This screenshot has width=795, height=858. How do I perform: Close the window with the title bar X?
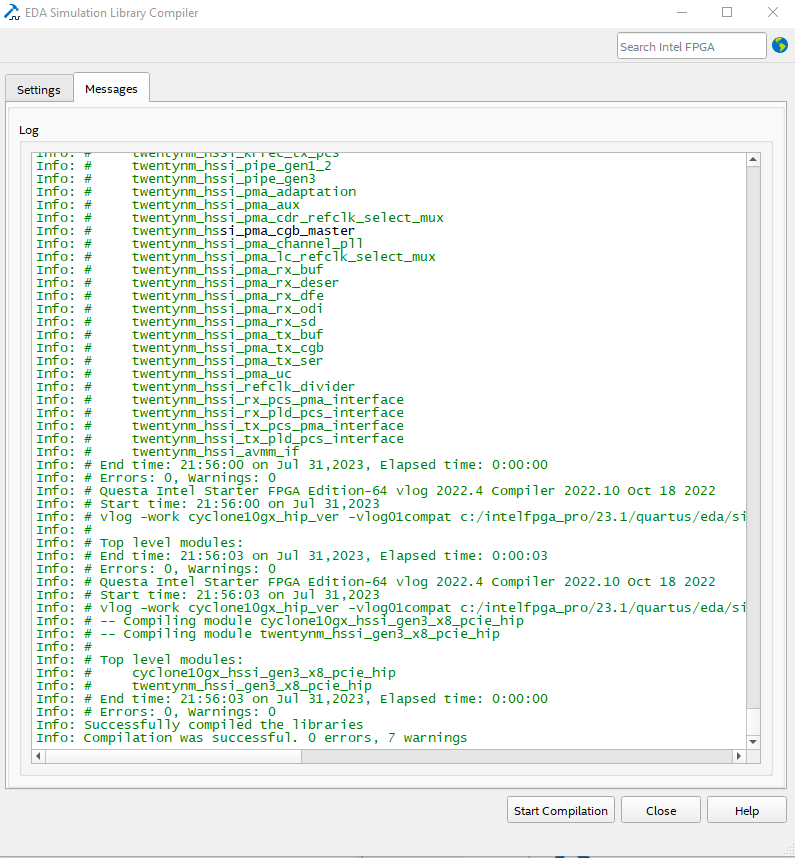772,13
